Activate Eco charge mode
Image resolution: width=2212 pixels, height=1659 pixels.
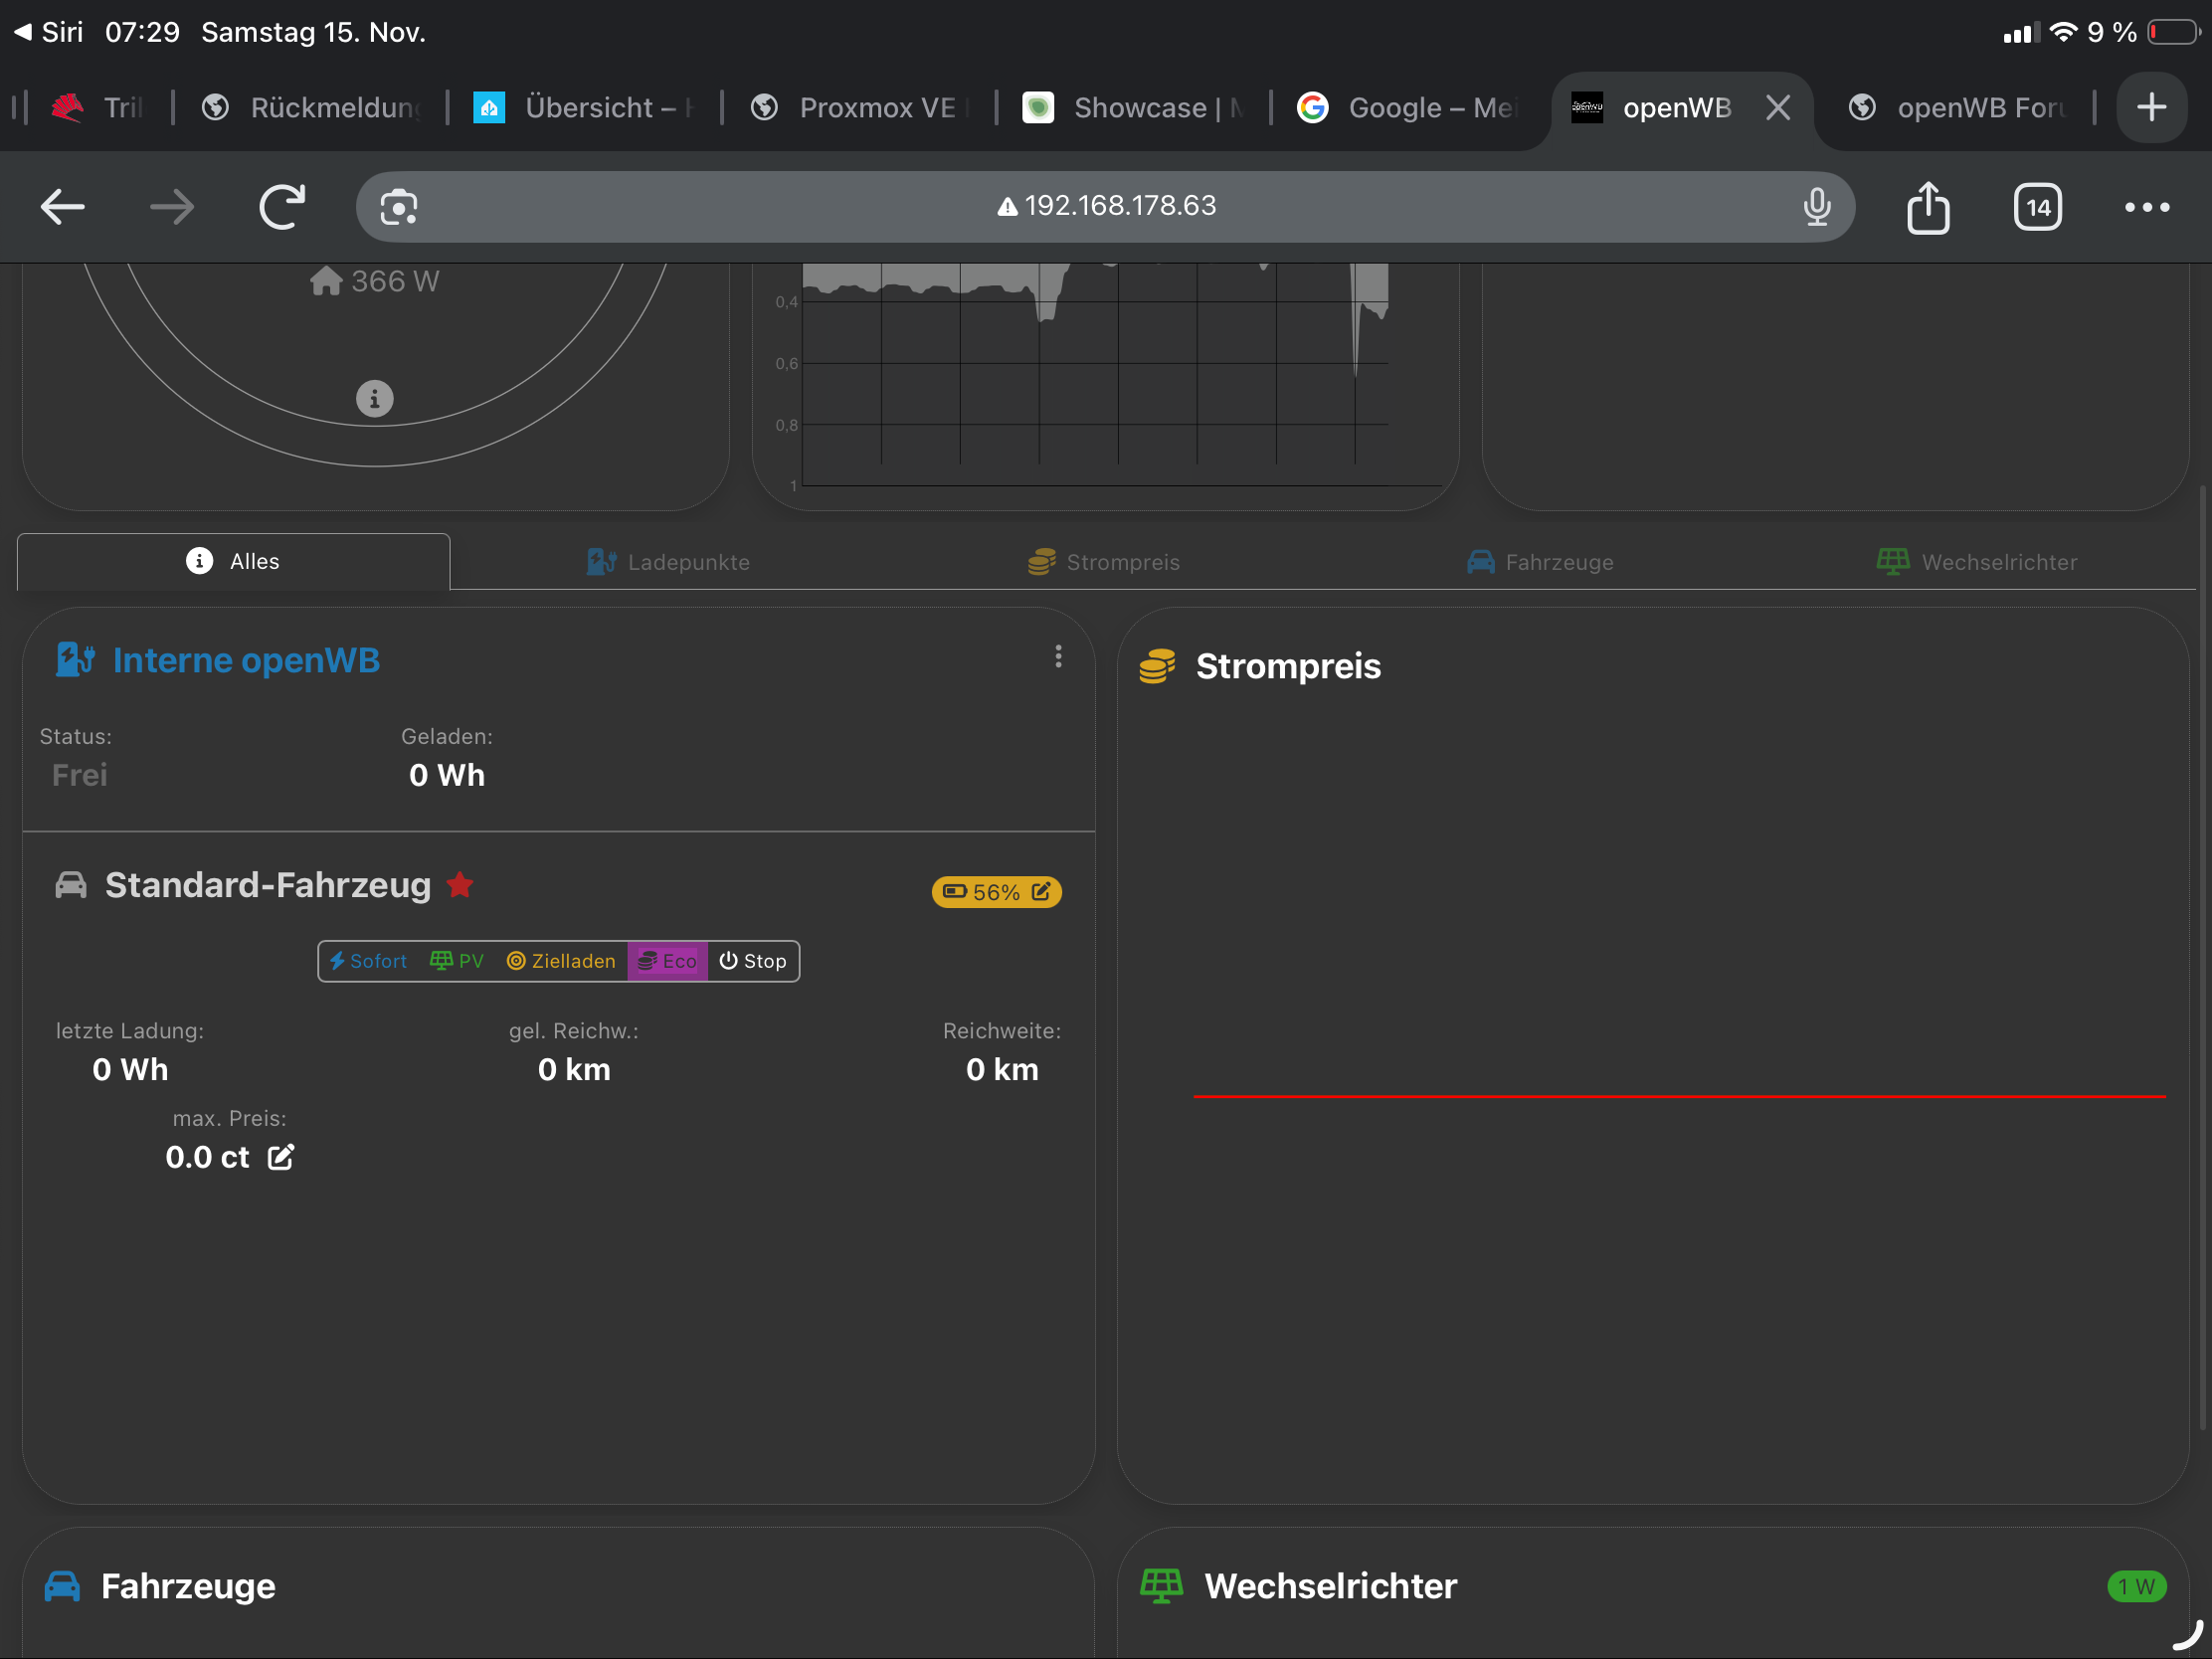pyautogui.click(x=667, y=961)
